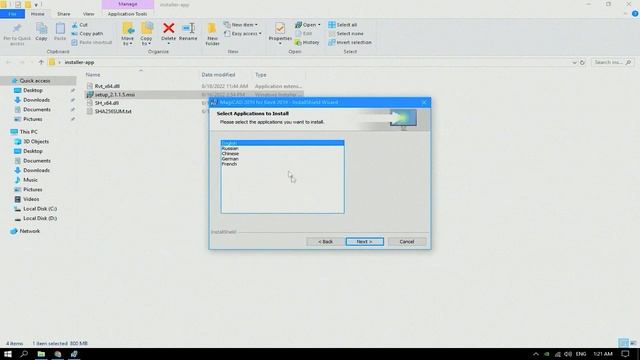Click Select none in the ribbon
The height and width of the screenshot is (360, 640).
coord(346,33)
